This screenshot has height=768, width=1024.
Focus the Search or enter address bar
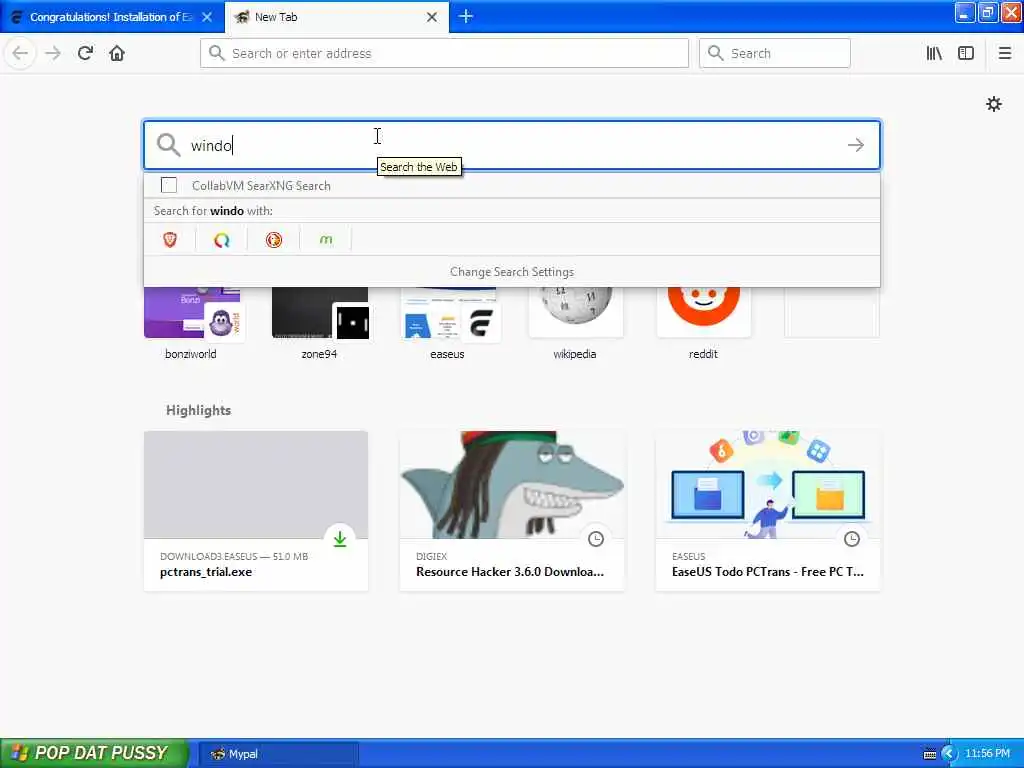444,54
